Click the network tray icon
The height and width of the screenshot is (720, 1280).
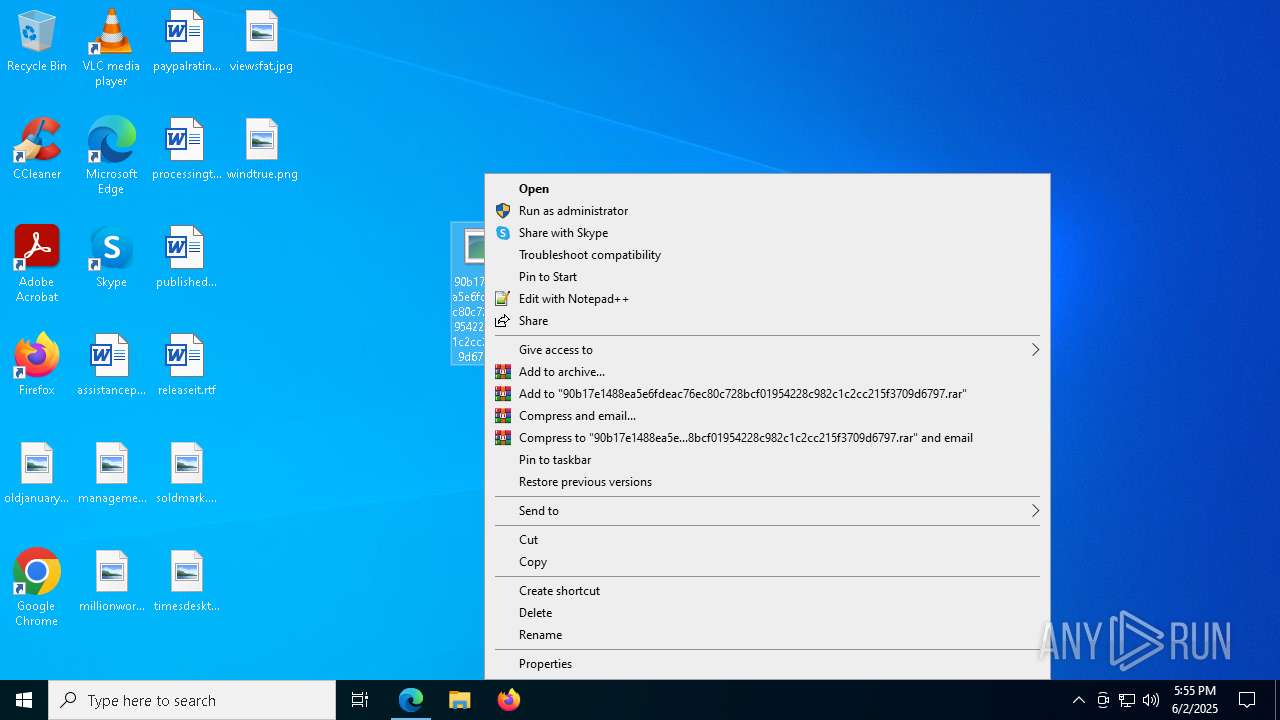click(1127, 700)
